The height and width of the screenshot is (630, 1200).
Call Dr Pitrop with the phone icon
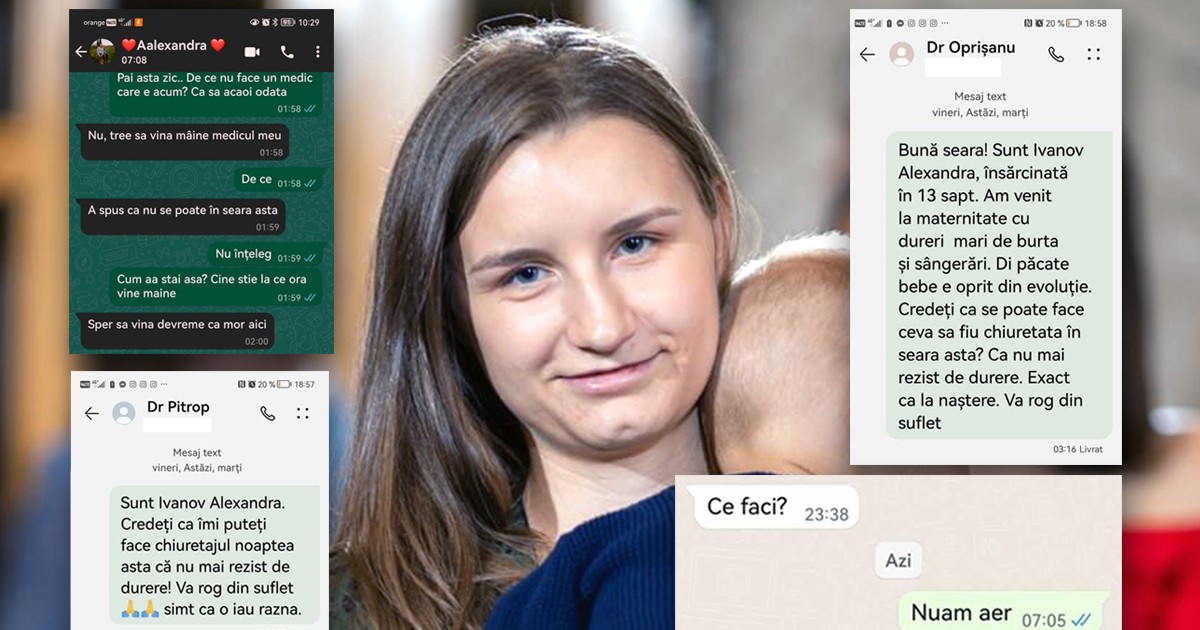pyautogui.click(x=267, y=413)
